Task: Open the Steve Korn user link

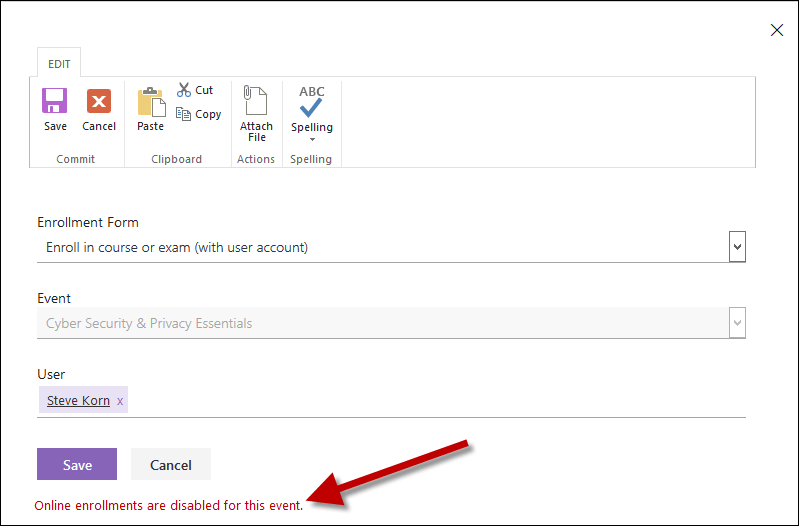Action: tap(78, 401)
